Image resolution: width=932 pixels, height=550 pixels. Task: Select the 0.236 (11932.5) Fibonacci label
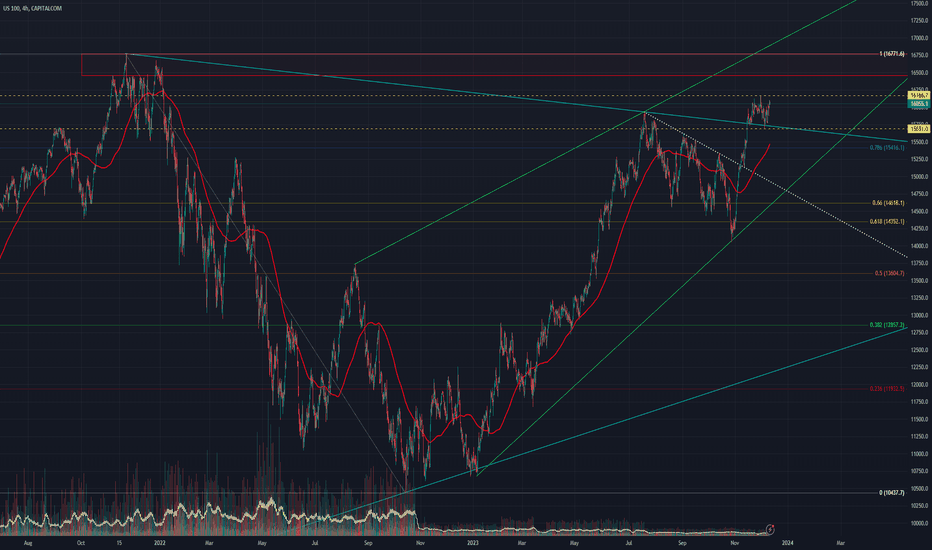pos(887,389)
